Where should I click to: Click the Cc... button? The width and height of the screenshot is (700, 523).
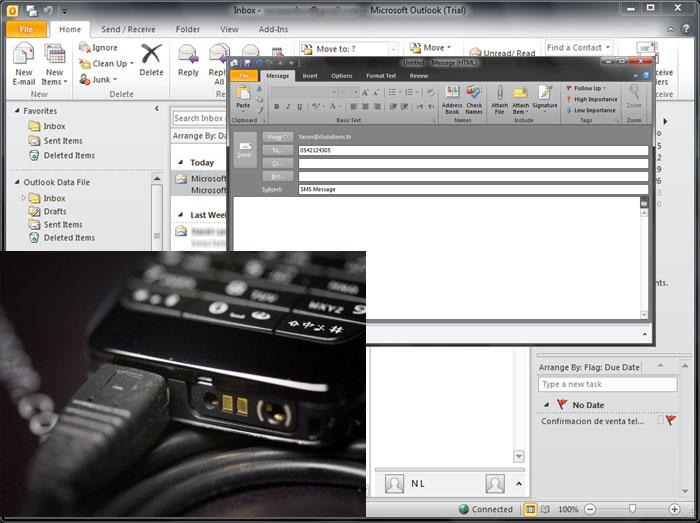(x=278, y=163)
